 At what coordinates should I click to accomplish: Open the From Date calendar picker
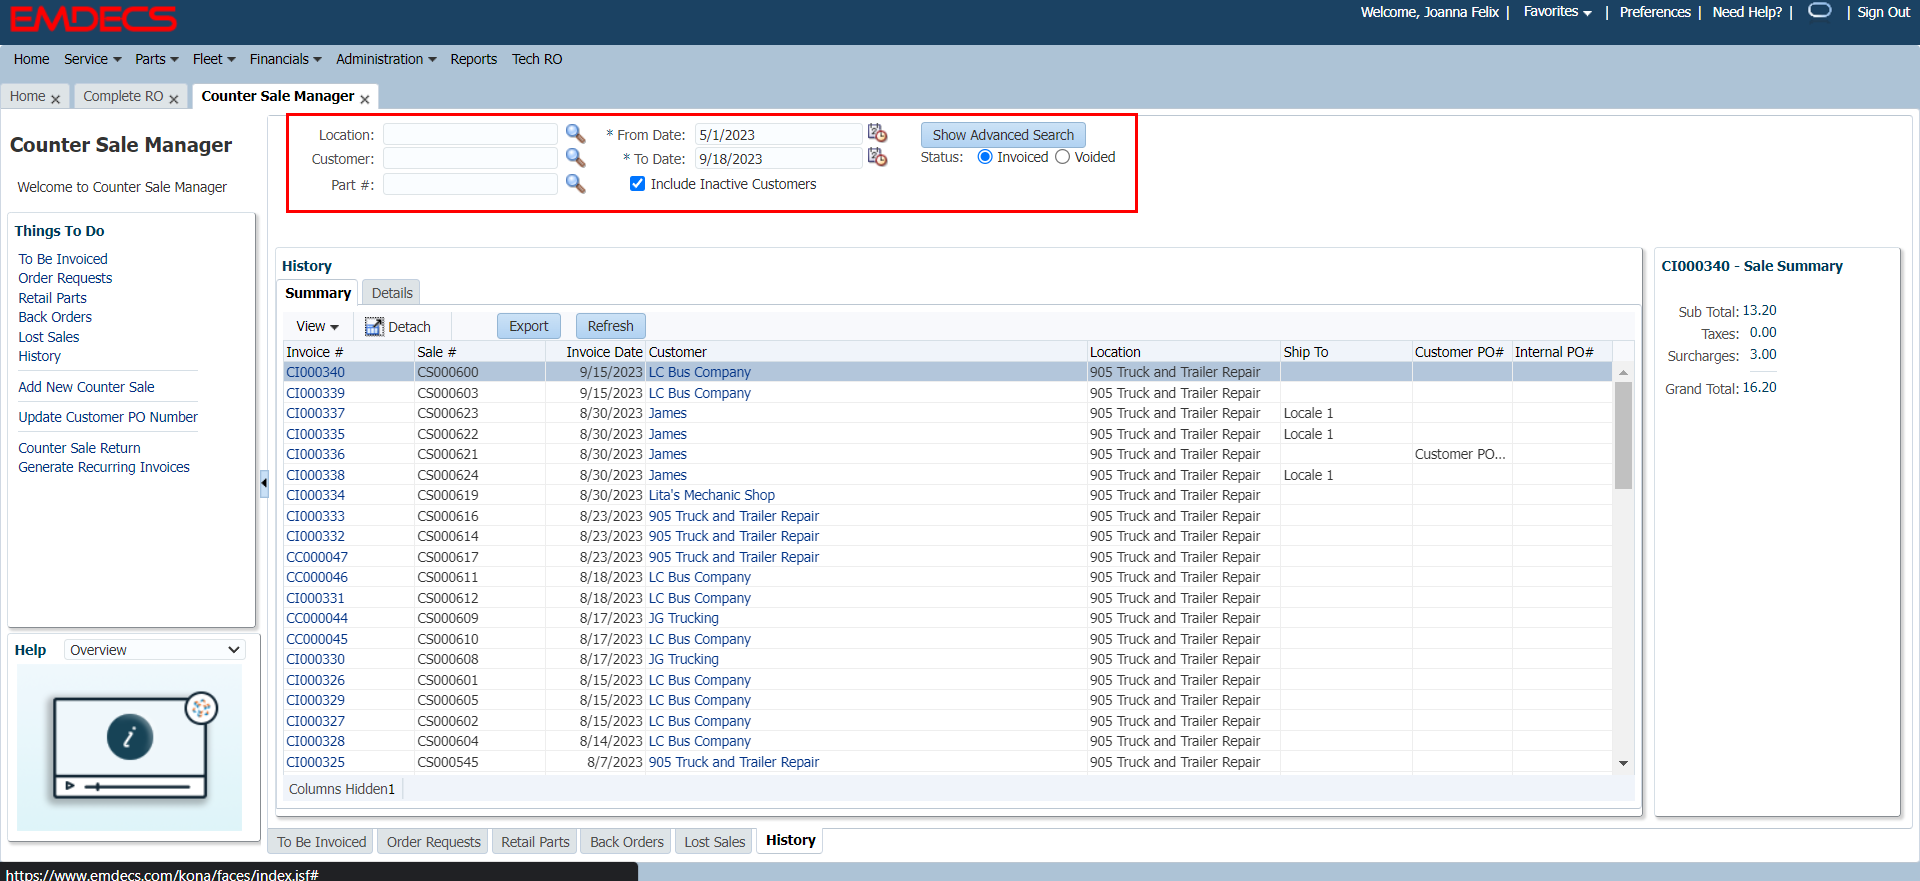pos(877,133)
